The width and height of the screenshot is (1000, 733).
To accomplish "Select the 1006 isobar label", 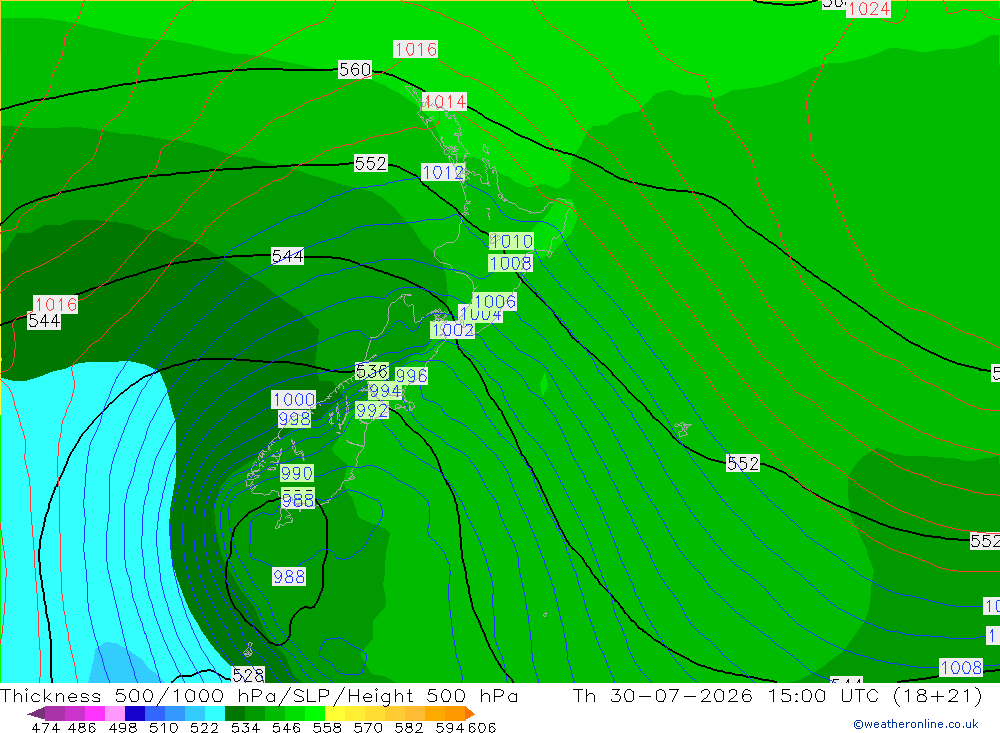I will [x=495, y=302].
